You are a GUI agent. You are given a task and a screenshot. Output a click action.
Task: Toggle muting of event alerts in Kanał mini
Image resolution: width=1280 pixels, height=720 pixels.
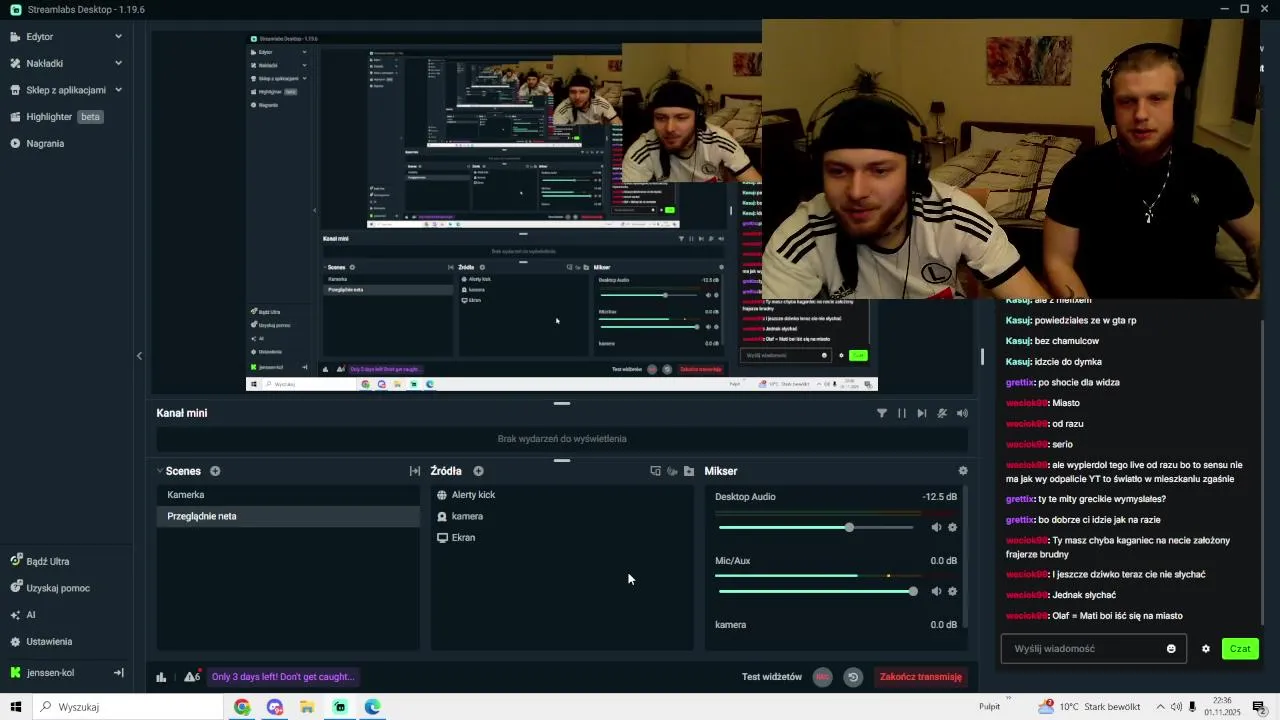click(942, 413)
